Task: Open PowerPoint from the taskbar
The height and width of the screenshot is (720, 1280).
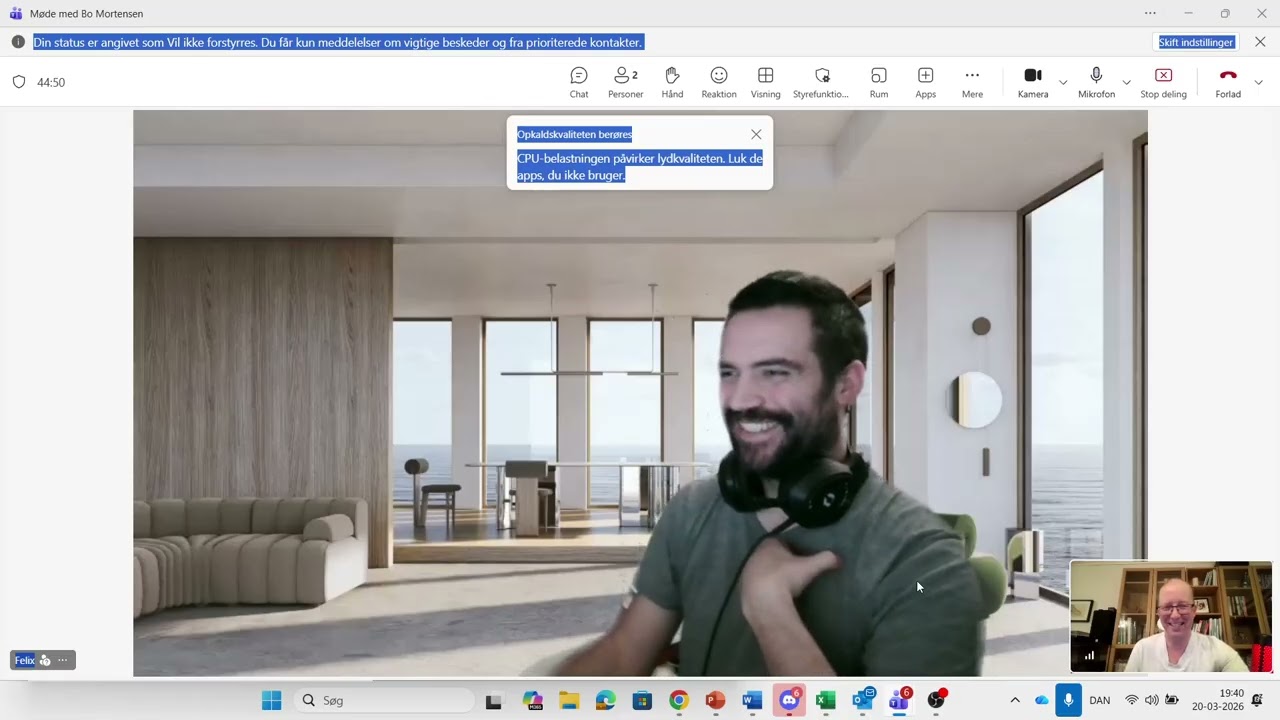Action: [715, 700]
